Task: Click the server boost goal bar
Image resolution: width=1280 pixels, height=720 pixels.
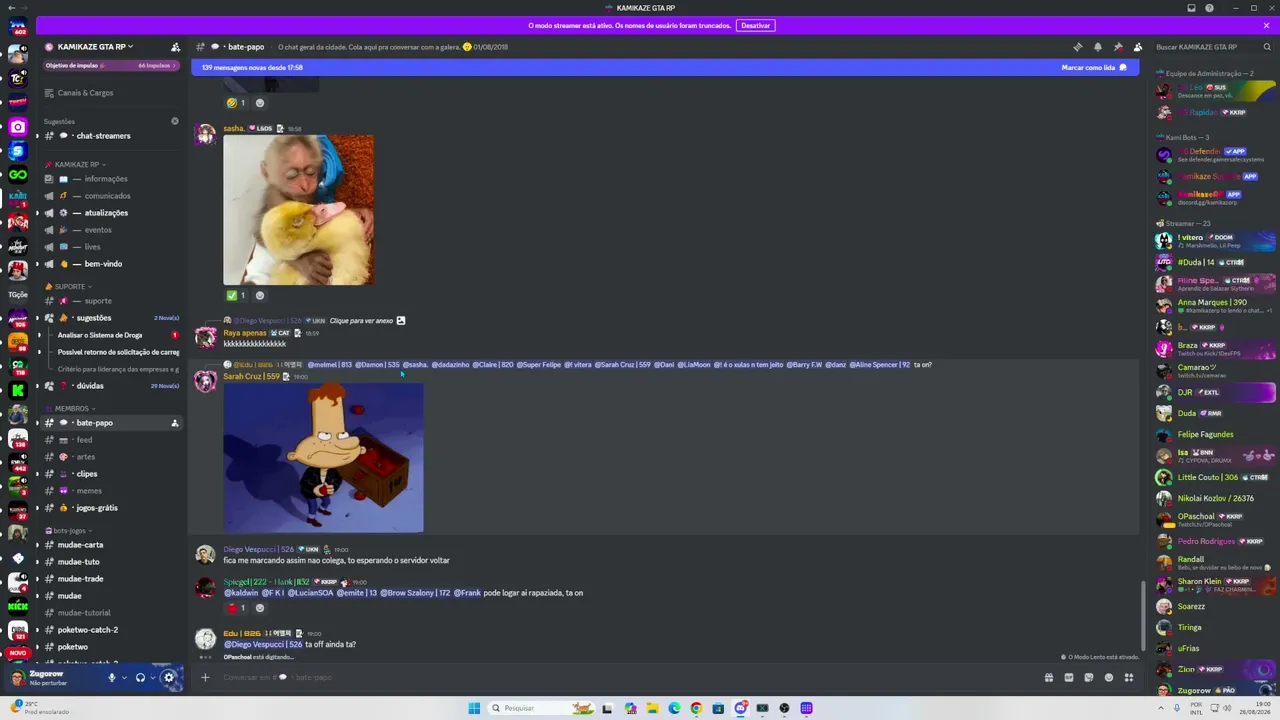Action: (112, 66)
